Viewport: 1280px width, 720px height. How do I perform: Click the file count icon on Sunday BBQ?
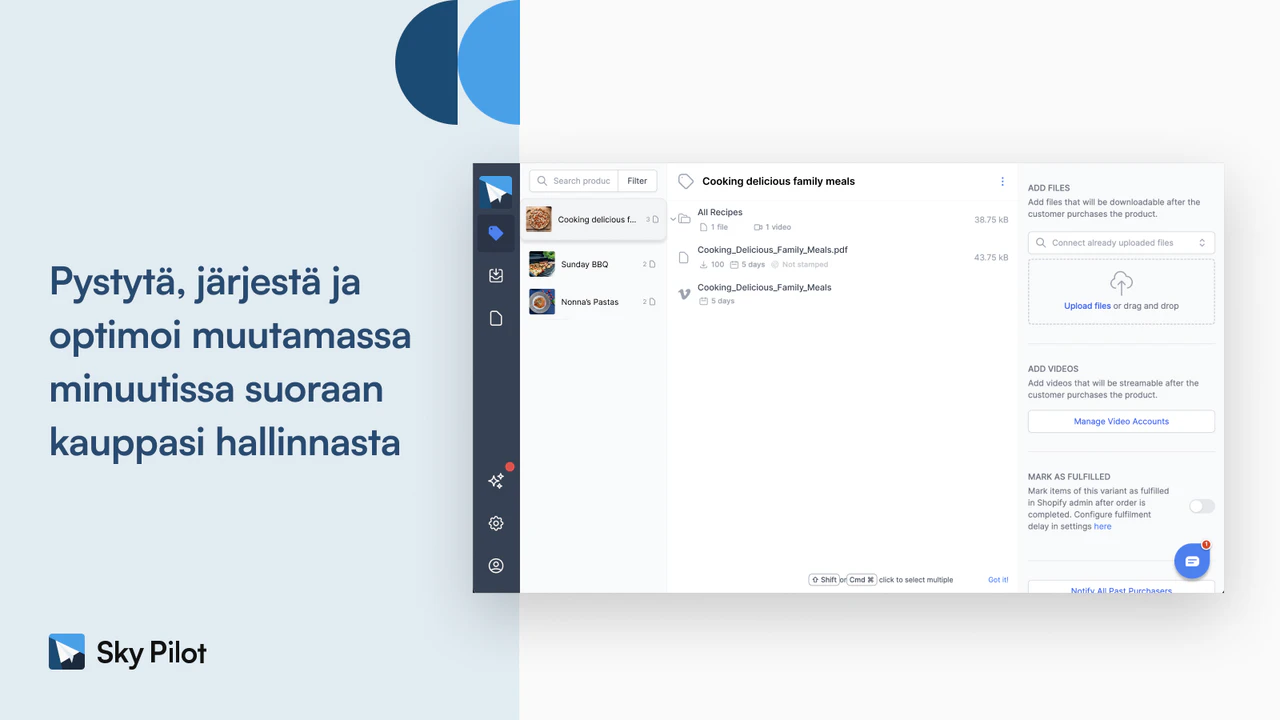(653, 264)
